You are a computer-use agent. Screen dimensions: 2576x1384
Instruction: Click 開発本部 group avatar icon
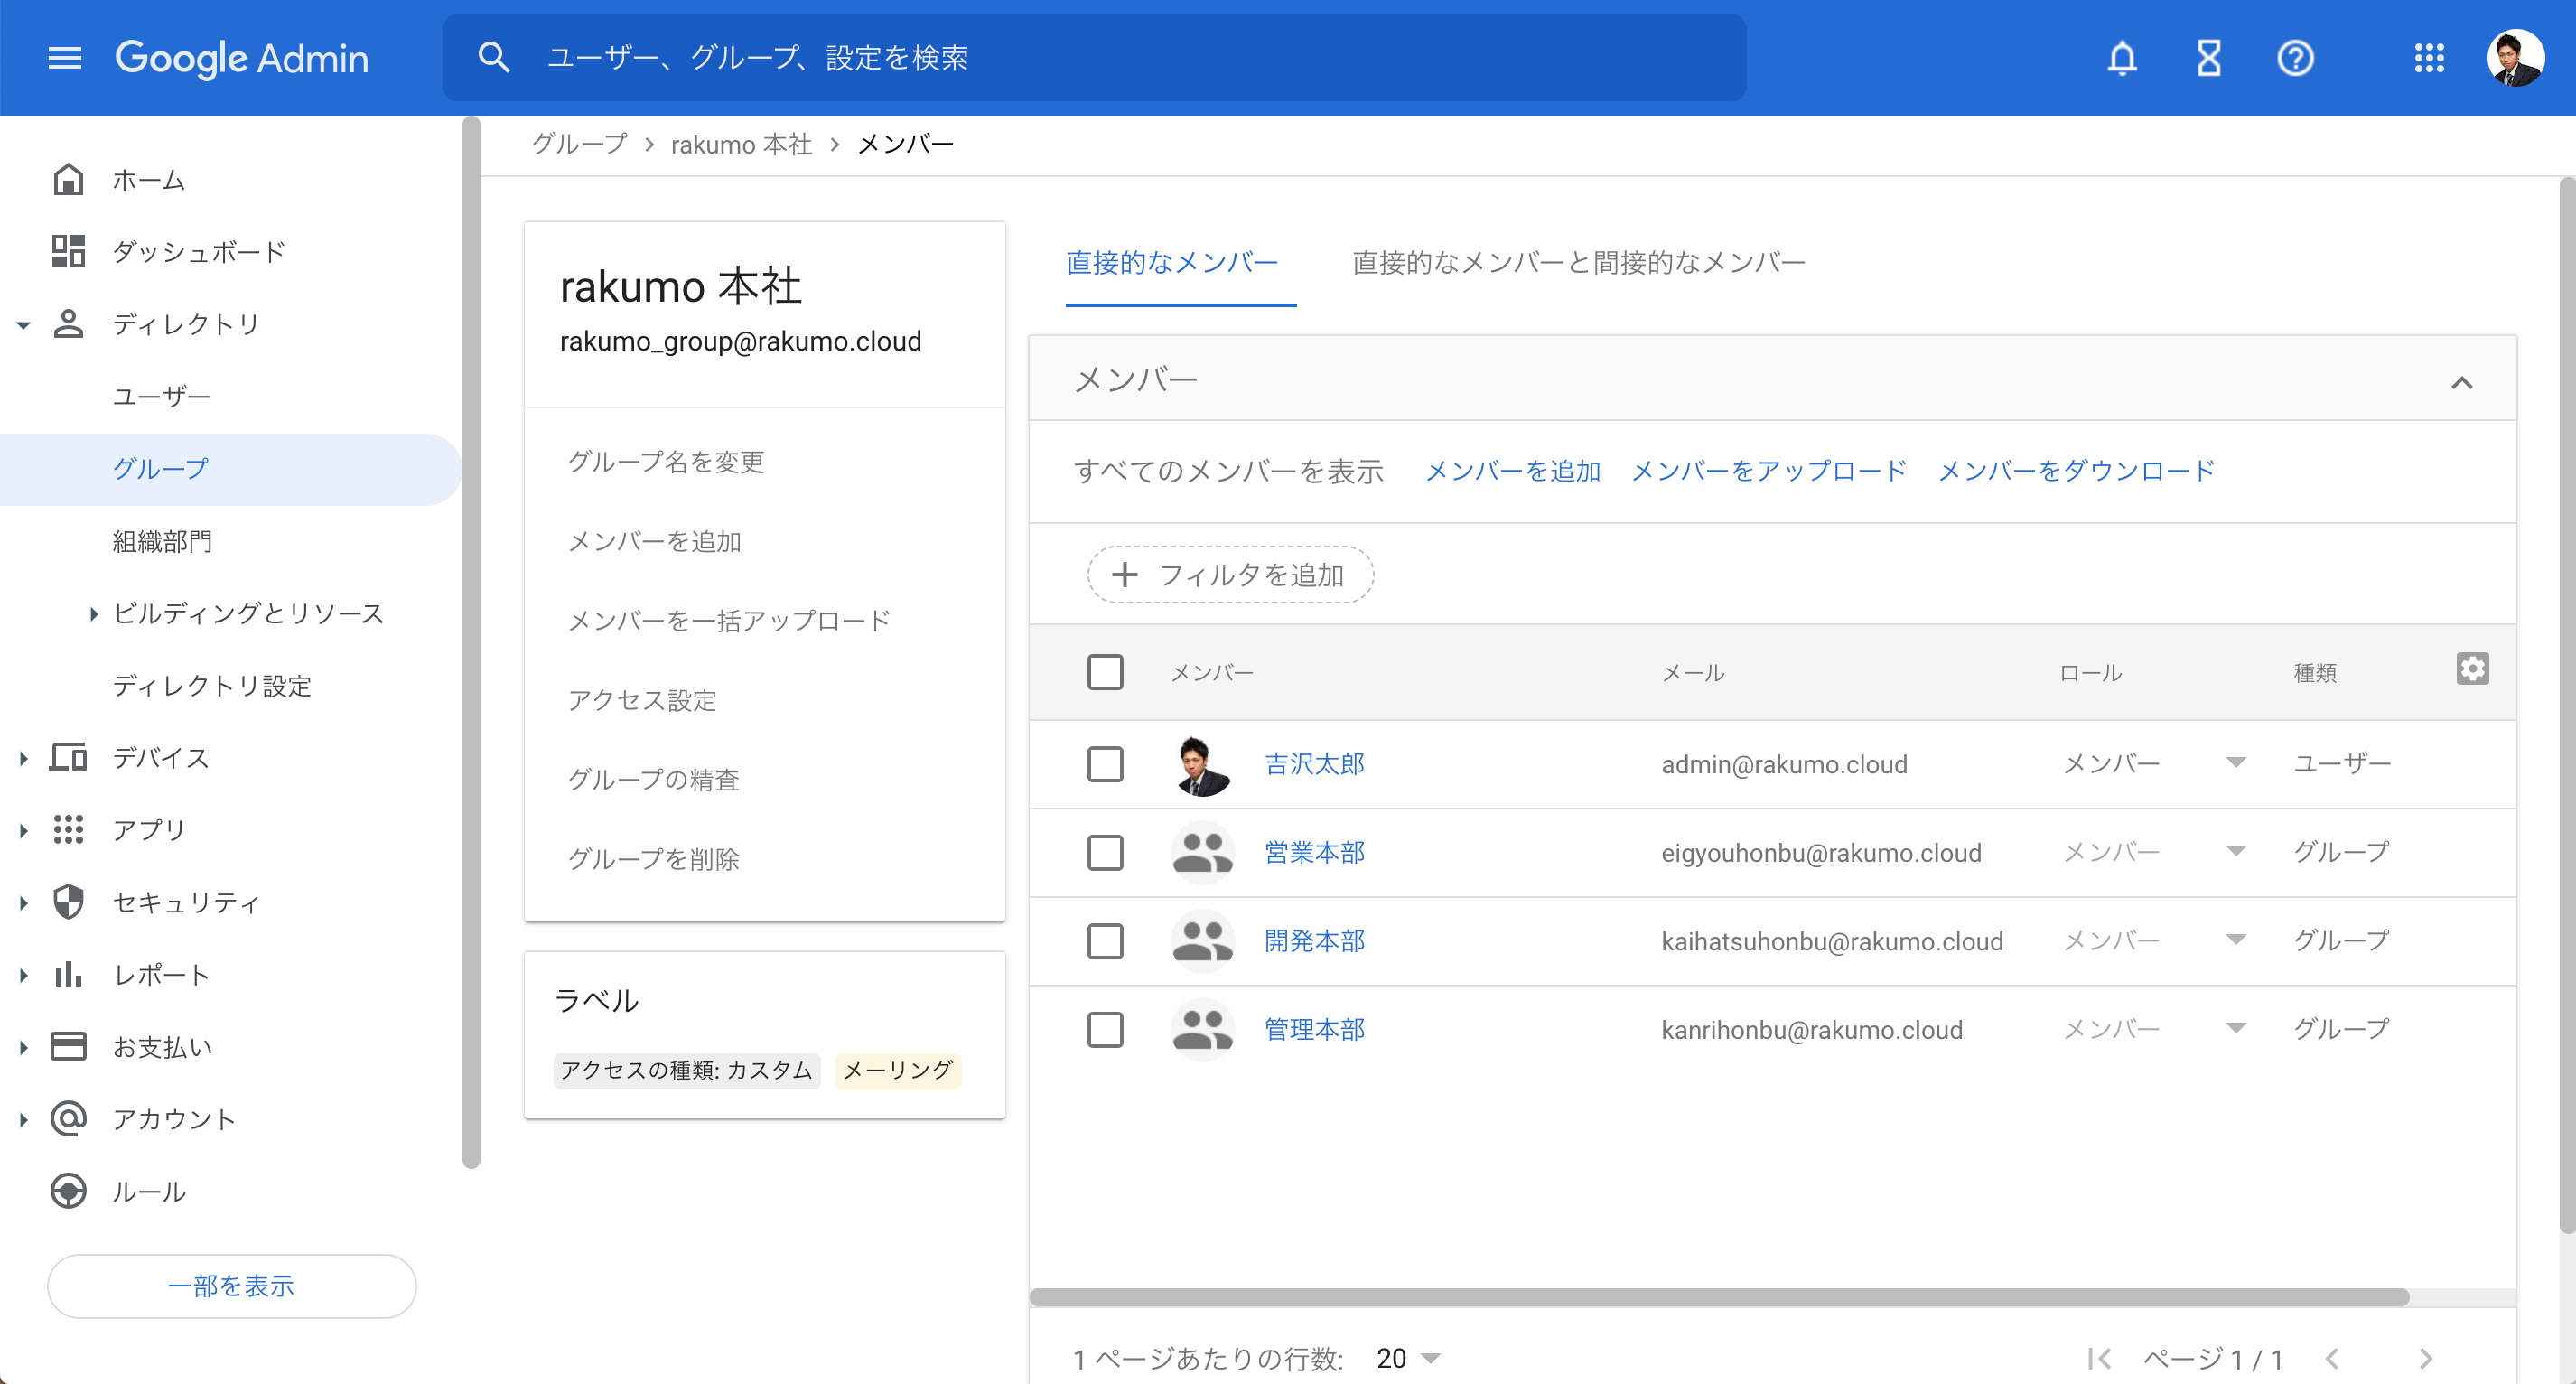pyautogui.click(x=1202, y=941)
